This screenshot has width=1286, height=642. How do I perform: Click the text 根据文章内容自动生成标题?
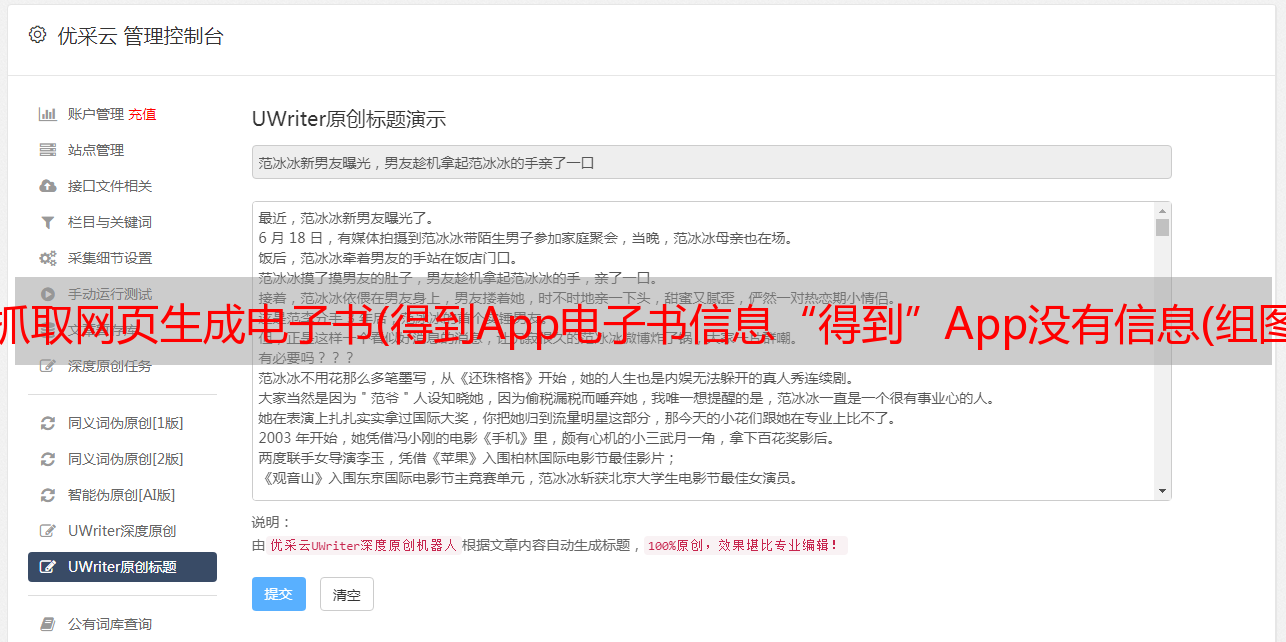[x=546, y=546]
